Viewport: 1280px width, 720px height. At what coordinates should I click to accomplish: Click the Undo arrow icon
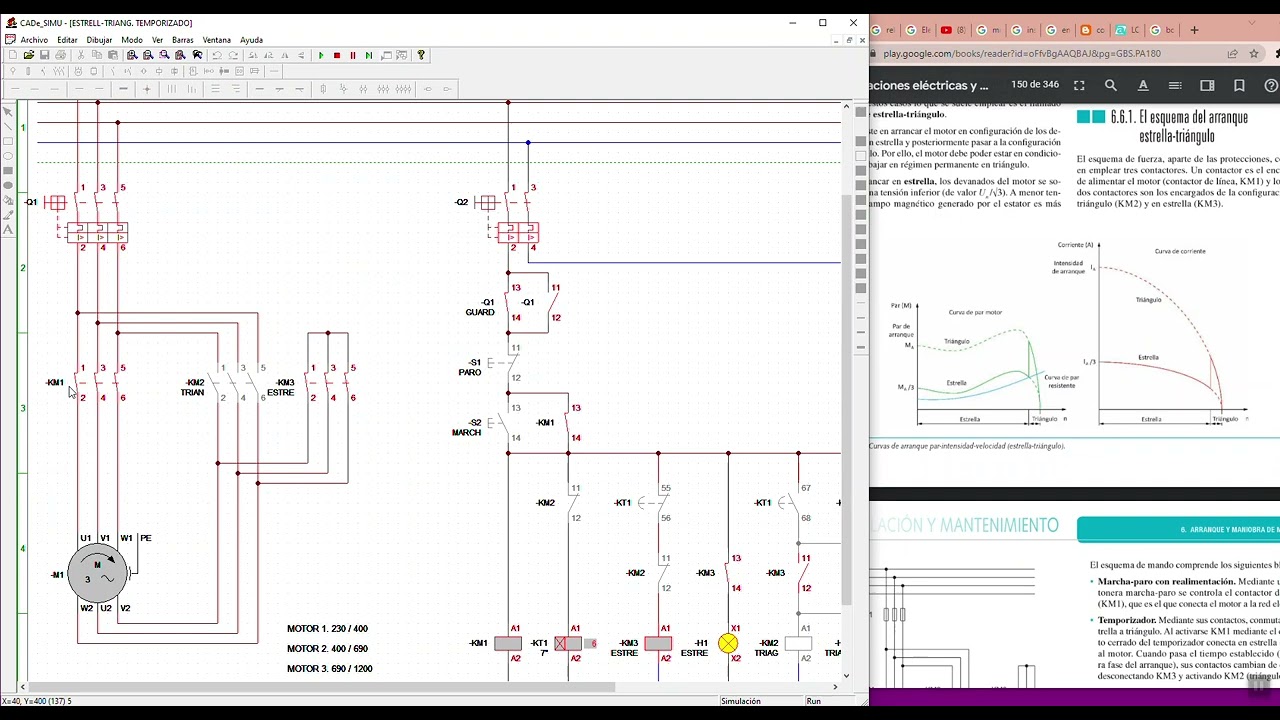click(x=217, y=55)
